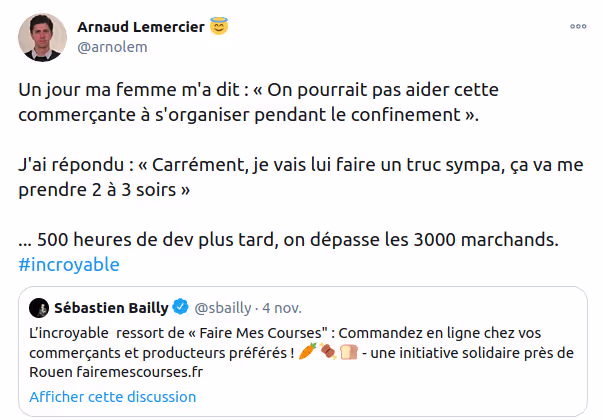Image resolution: width=603 pixels, height=420 pixels.
Task: Click the quoted text "L'incroyable ressort"
Action: 150,333
